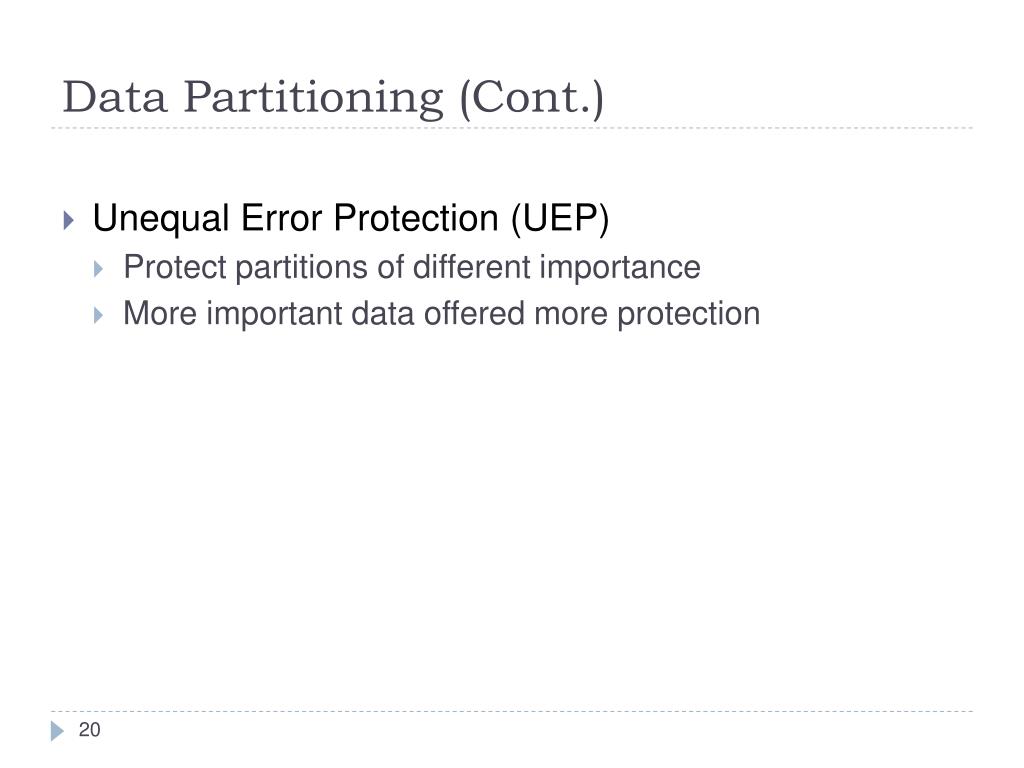Click the Unequal Error Protection (UEP) heading text
This screenshot has height=768, width=1024.
[x=351, y=219]
